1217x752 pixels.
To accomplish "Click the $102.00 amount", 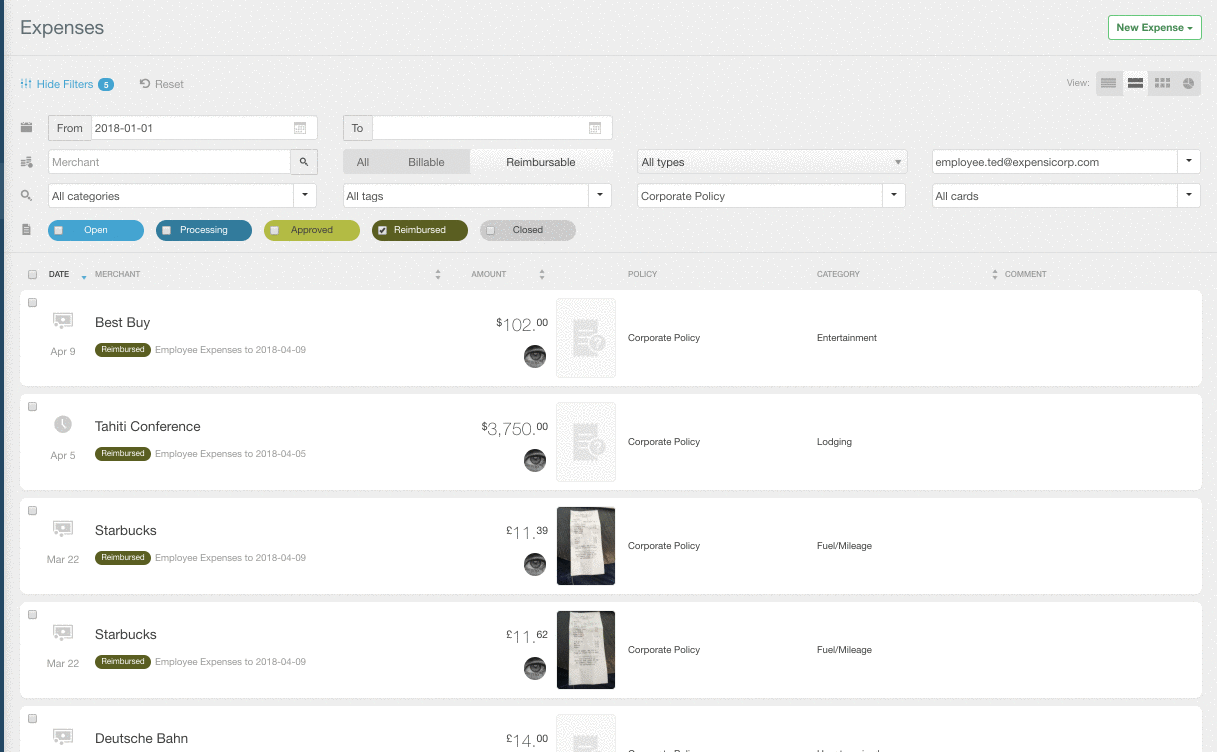I will tap(522, 323).
